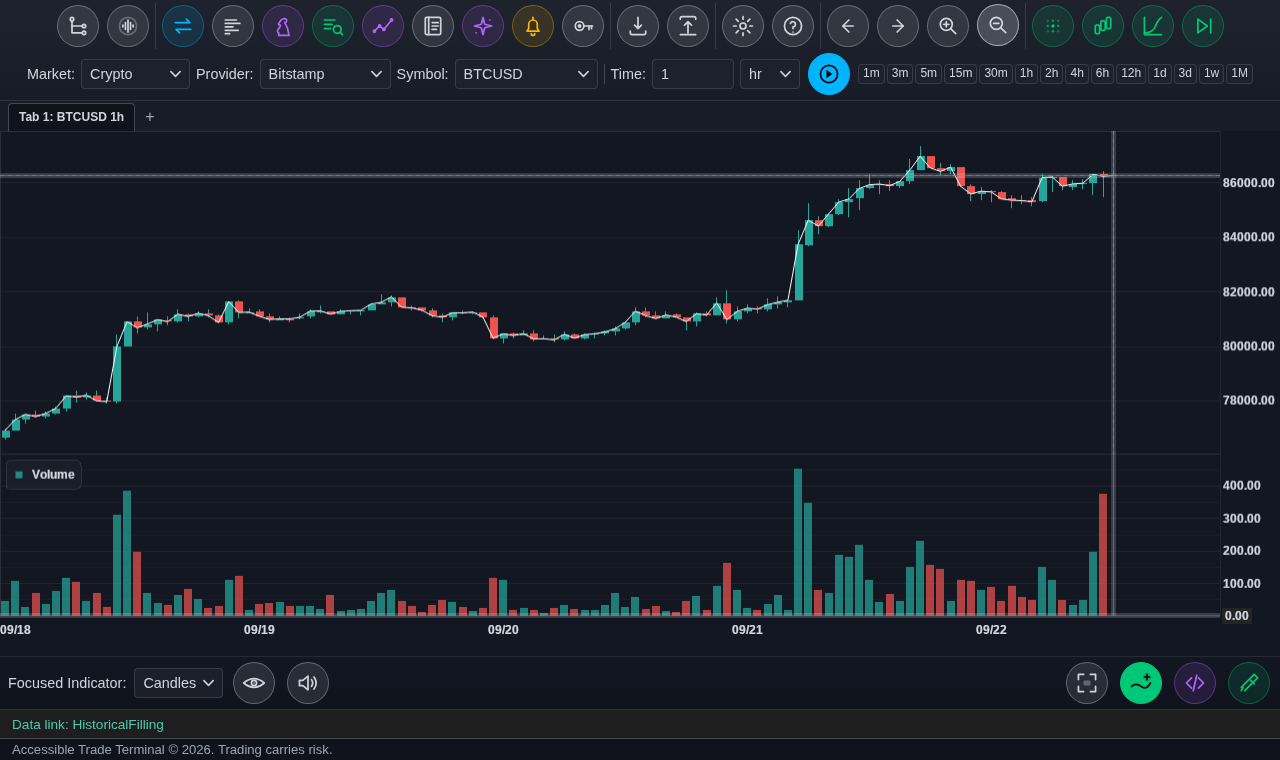This screenshot has height=760, width=1280.
Task: Open the text lines list icon
Action: point(233,26)
